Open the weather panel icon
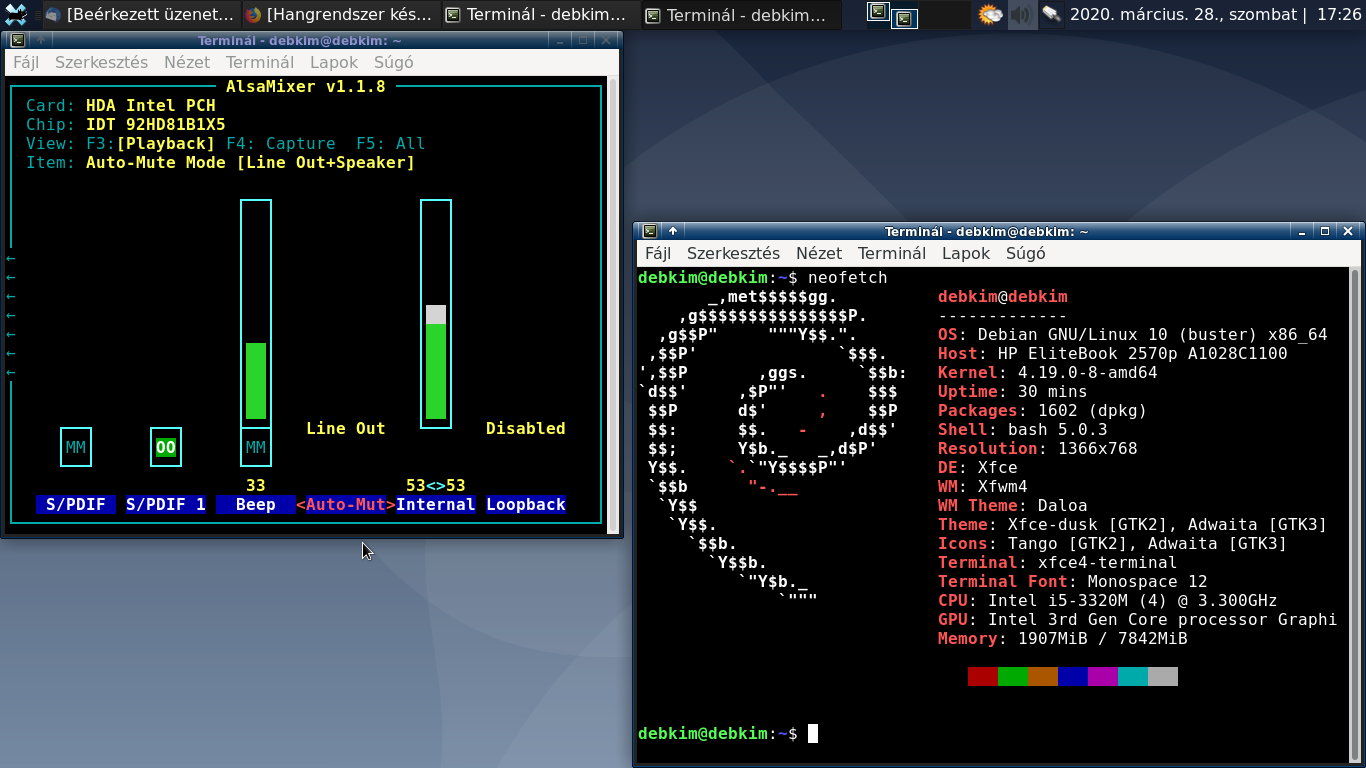 pyautogui.click(x=989, y=15)
